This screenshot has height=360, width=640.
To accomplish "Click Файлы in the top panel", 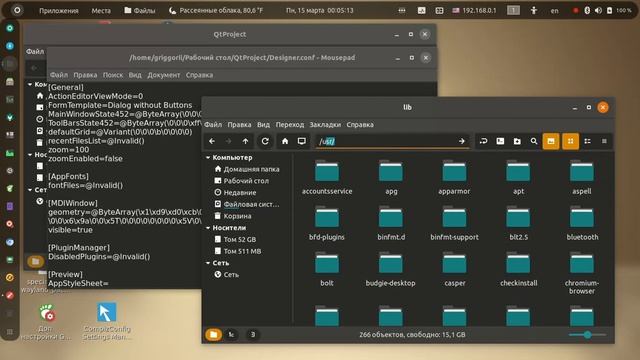I will (140, 11).
